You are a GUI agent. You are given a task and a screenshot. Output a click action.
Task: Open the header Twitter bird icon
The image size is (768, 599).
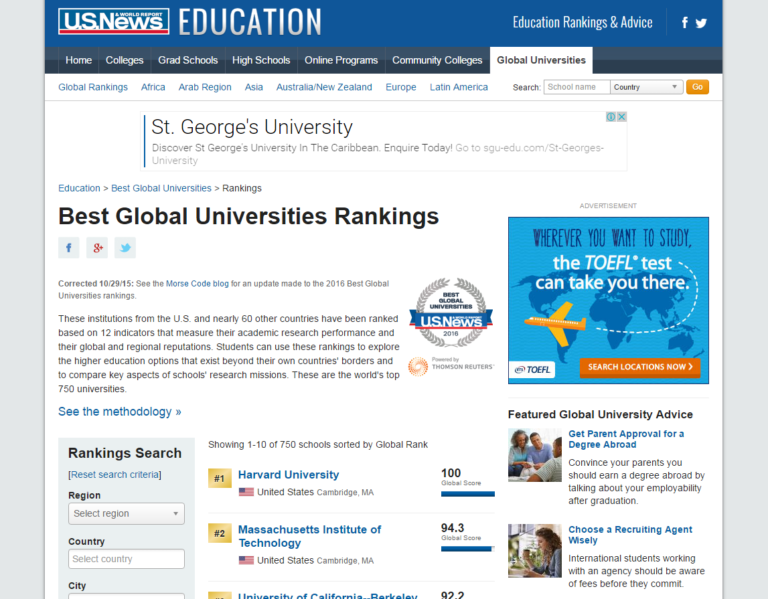tap(701, 23)
